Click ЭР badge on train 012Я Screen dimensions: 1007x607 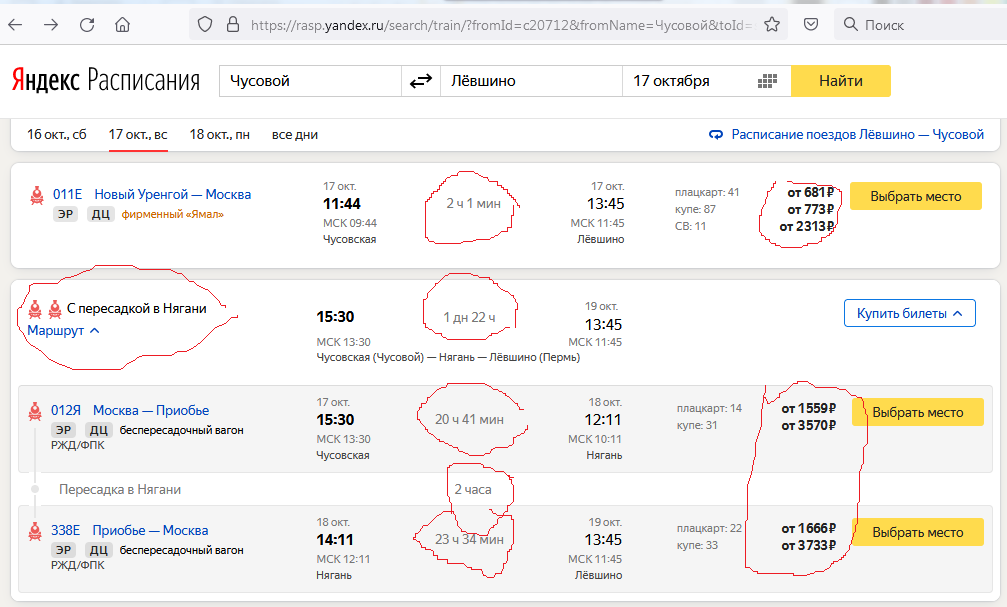64,430
